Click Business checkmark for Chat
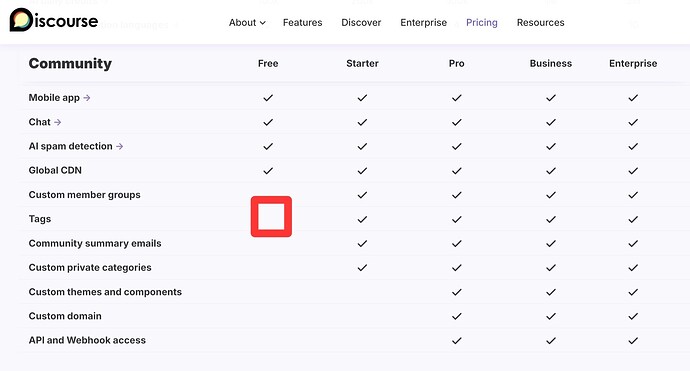 (551, 122)
